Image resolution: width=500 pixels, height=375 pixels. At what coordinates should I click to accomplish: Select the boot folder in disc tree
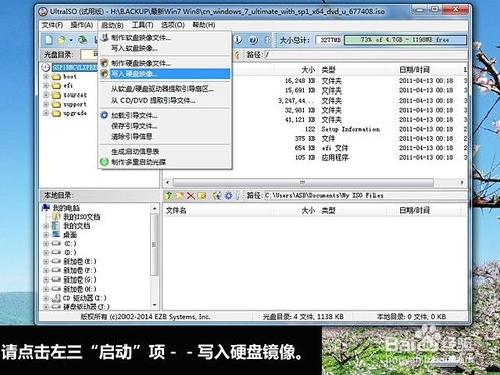pos(70,76)
